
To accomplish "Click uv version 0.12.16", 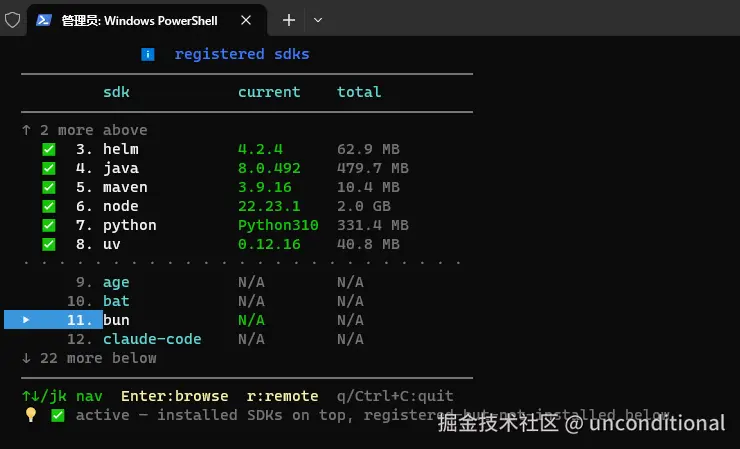I will click(269, 244).
